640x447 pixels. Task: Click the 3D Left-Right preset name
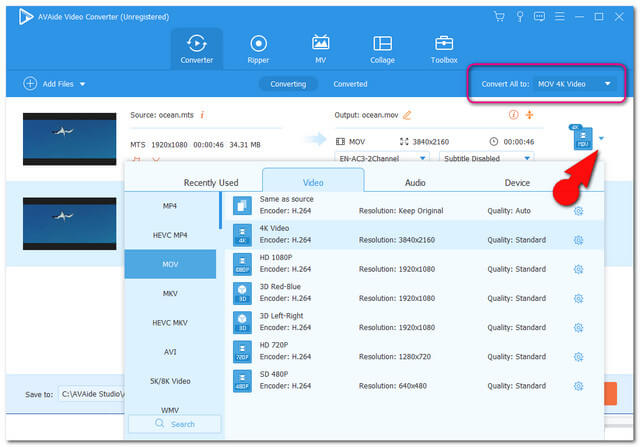tap(281, 316)
